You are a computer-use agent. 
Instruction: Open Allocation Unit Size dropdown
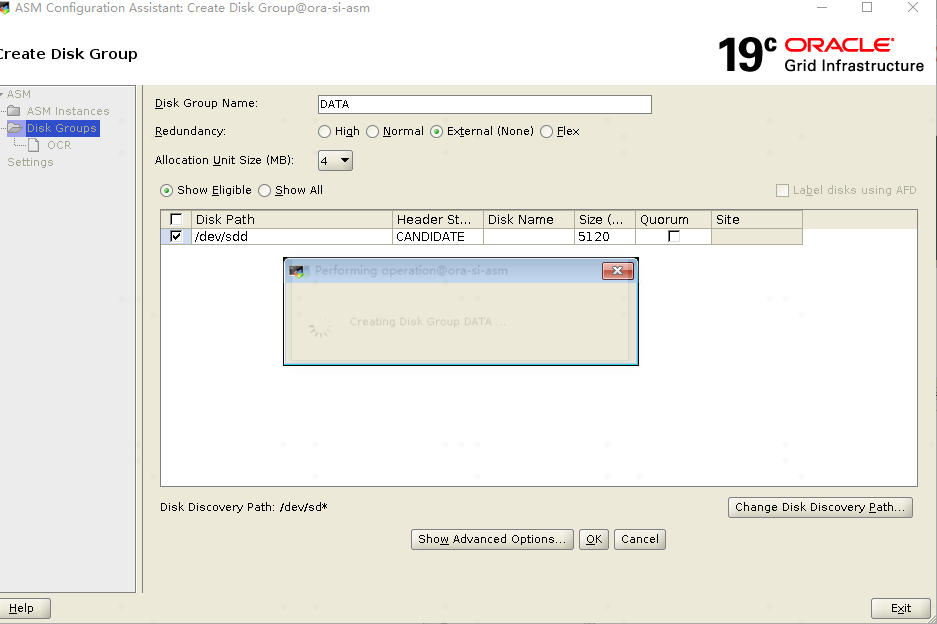coord(335,160)
